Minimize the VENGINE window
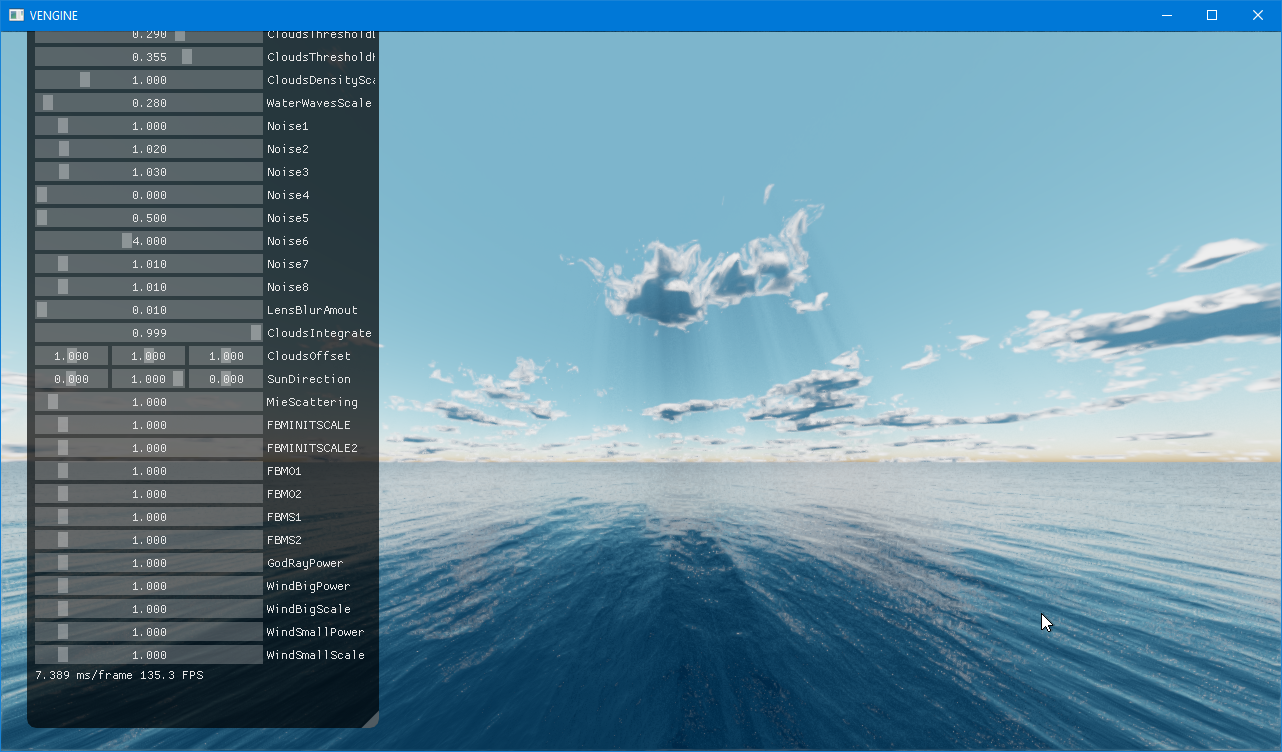 click(x=1166, y=15)
